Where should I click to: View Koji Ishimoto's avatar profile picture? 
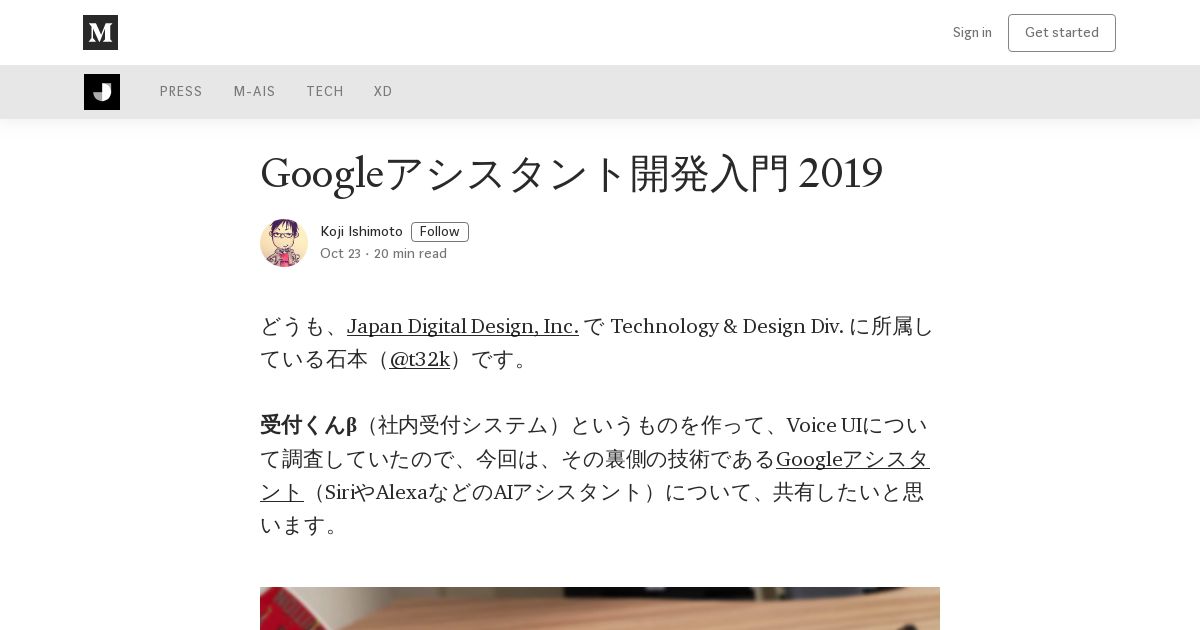coord(284,243)
